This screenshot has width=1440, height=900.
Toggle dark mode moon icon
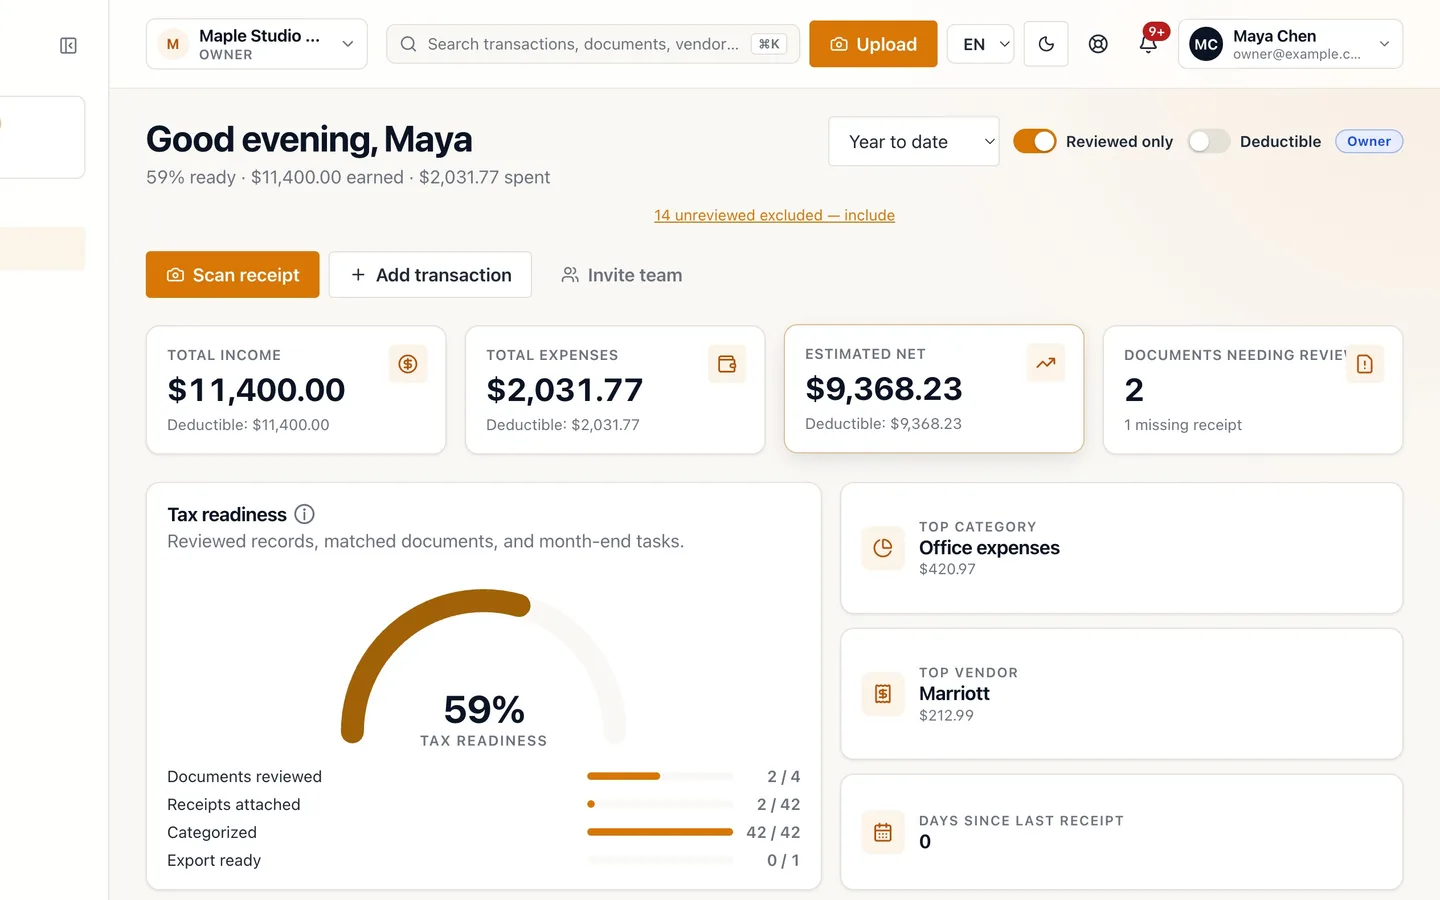(x=1046, y=44)
